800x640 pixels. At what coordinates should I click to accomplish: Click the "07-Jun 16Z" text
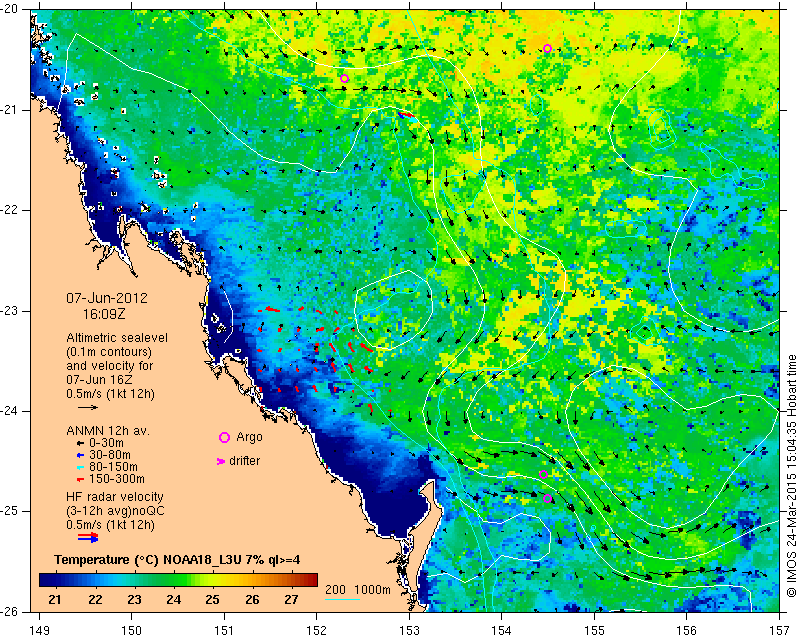[99, 380]
